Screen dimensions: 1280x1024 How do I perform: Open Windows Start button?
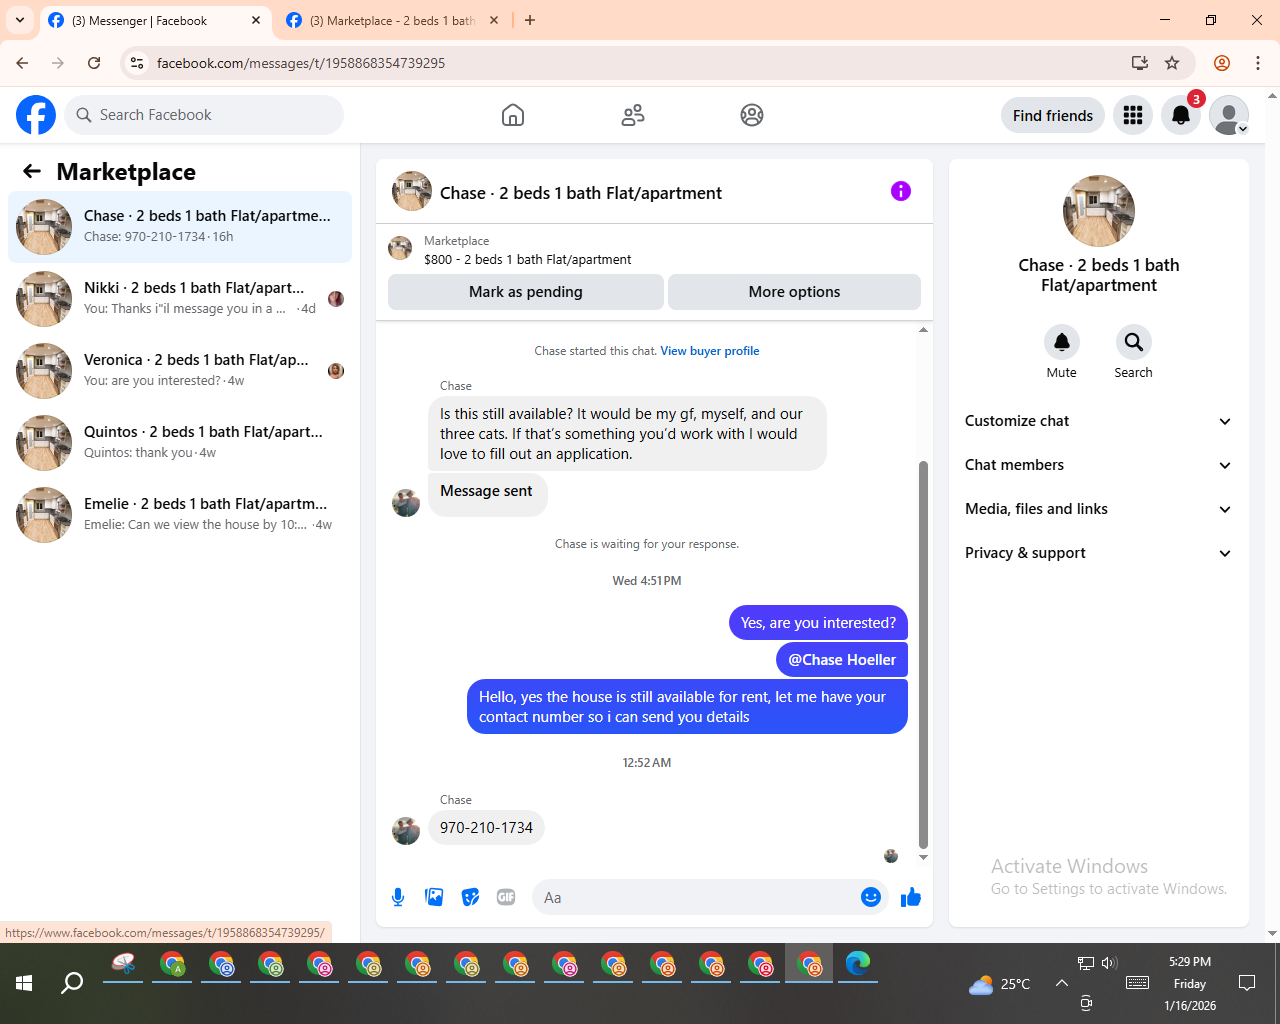(24, 983)
